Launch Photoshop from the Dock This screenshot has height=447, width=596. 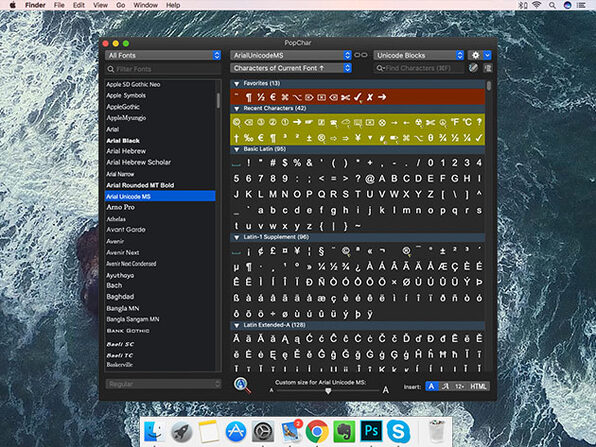click(371, 431)
